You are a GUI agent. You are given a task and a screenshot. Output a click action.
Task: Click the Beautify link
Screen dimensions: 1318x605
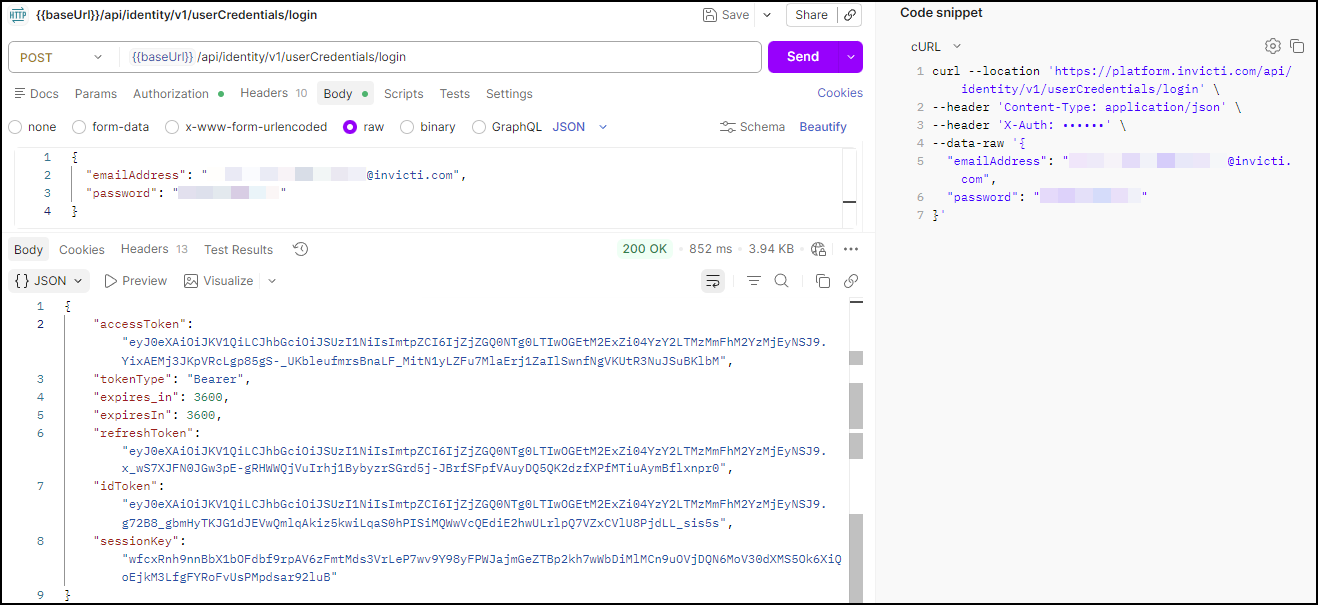click(822, 126)
